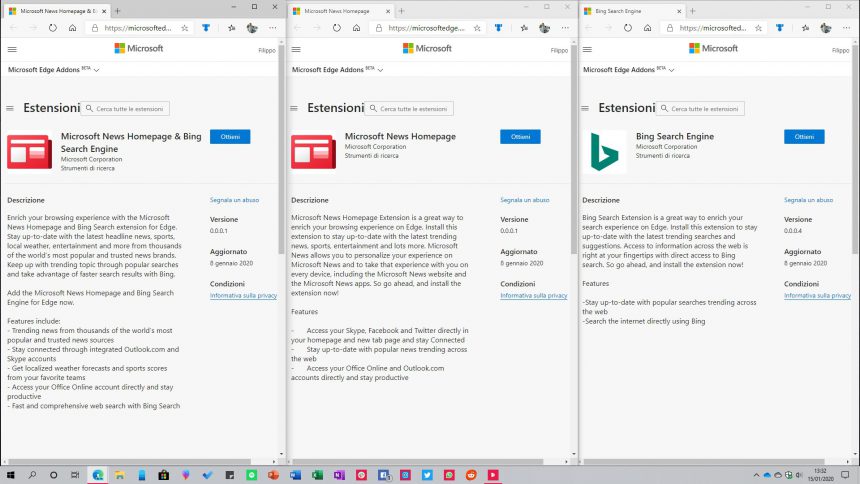Open taskbar search magnifier
Viewport: 860px width, 484px height.
32,475
